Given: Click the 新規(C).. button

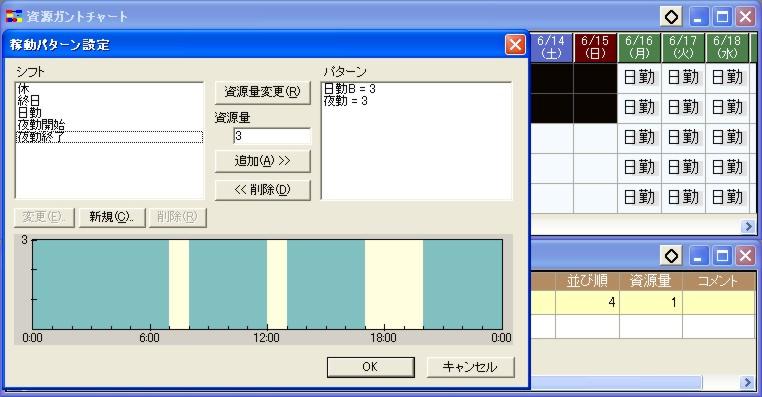Looking at the screenshot, I should (111, 217).
